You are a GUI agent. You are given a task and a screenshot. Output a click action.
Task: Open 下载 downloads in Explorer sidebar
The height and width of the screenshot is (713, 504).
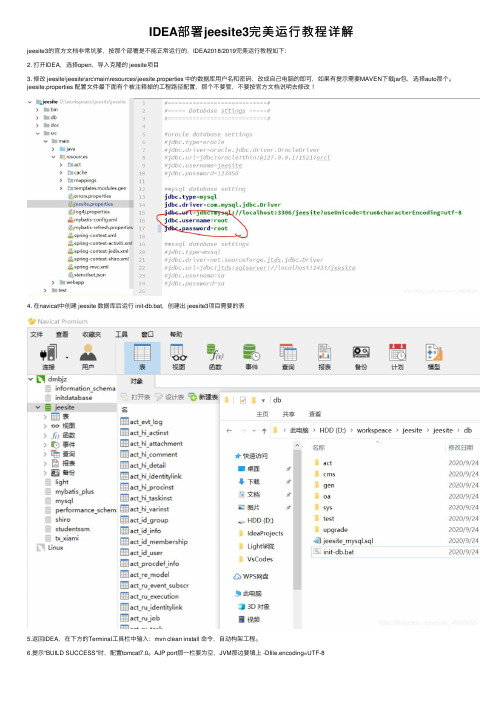tap(249, 481)
